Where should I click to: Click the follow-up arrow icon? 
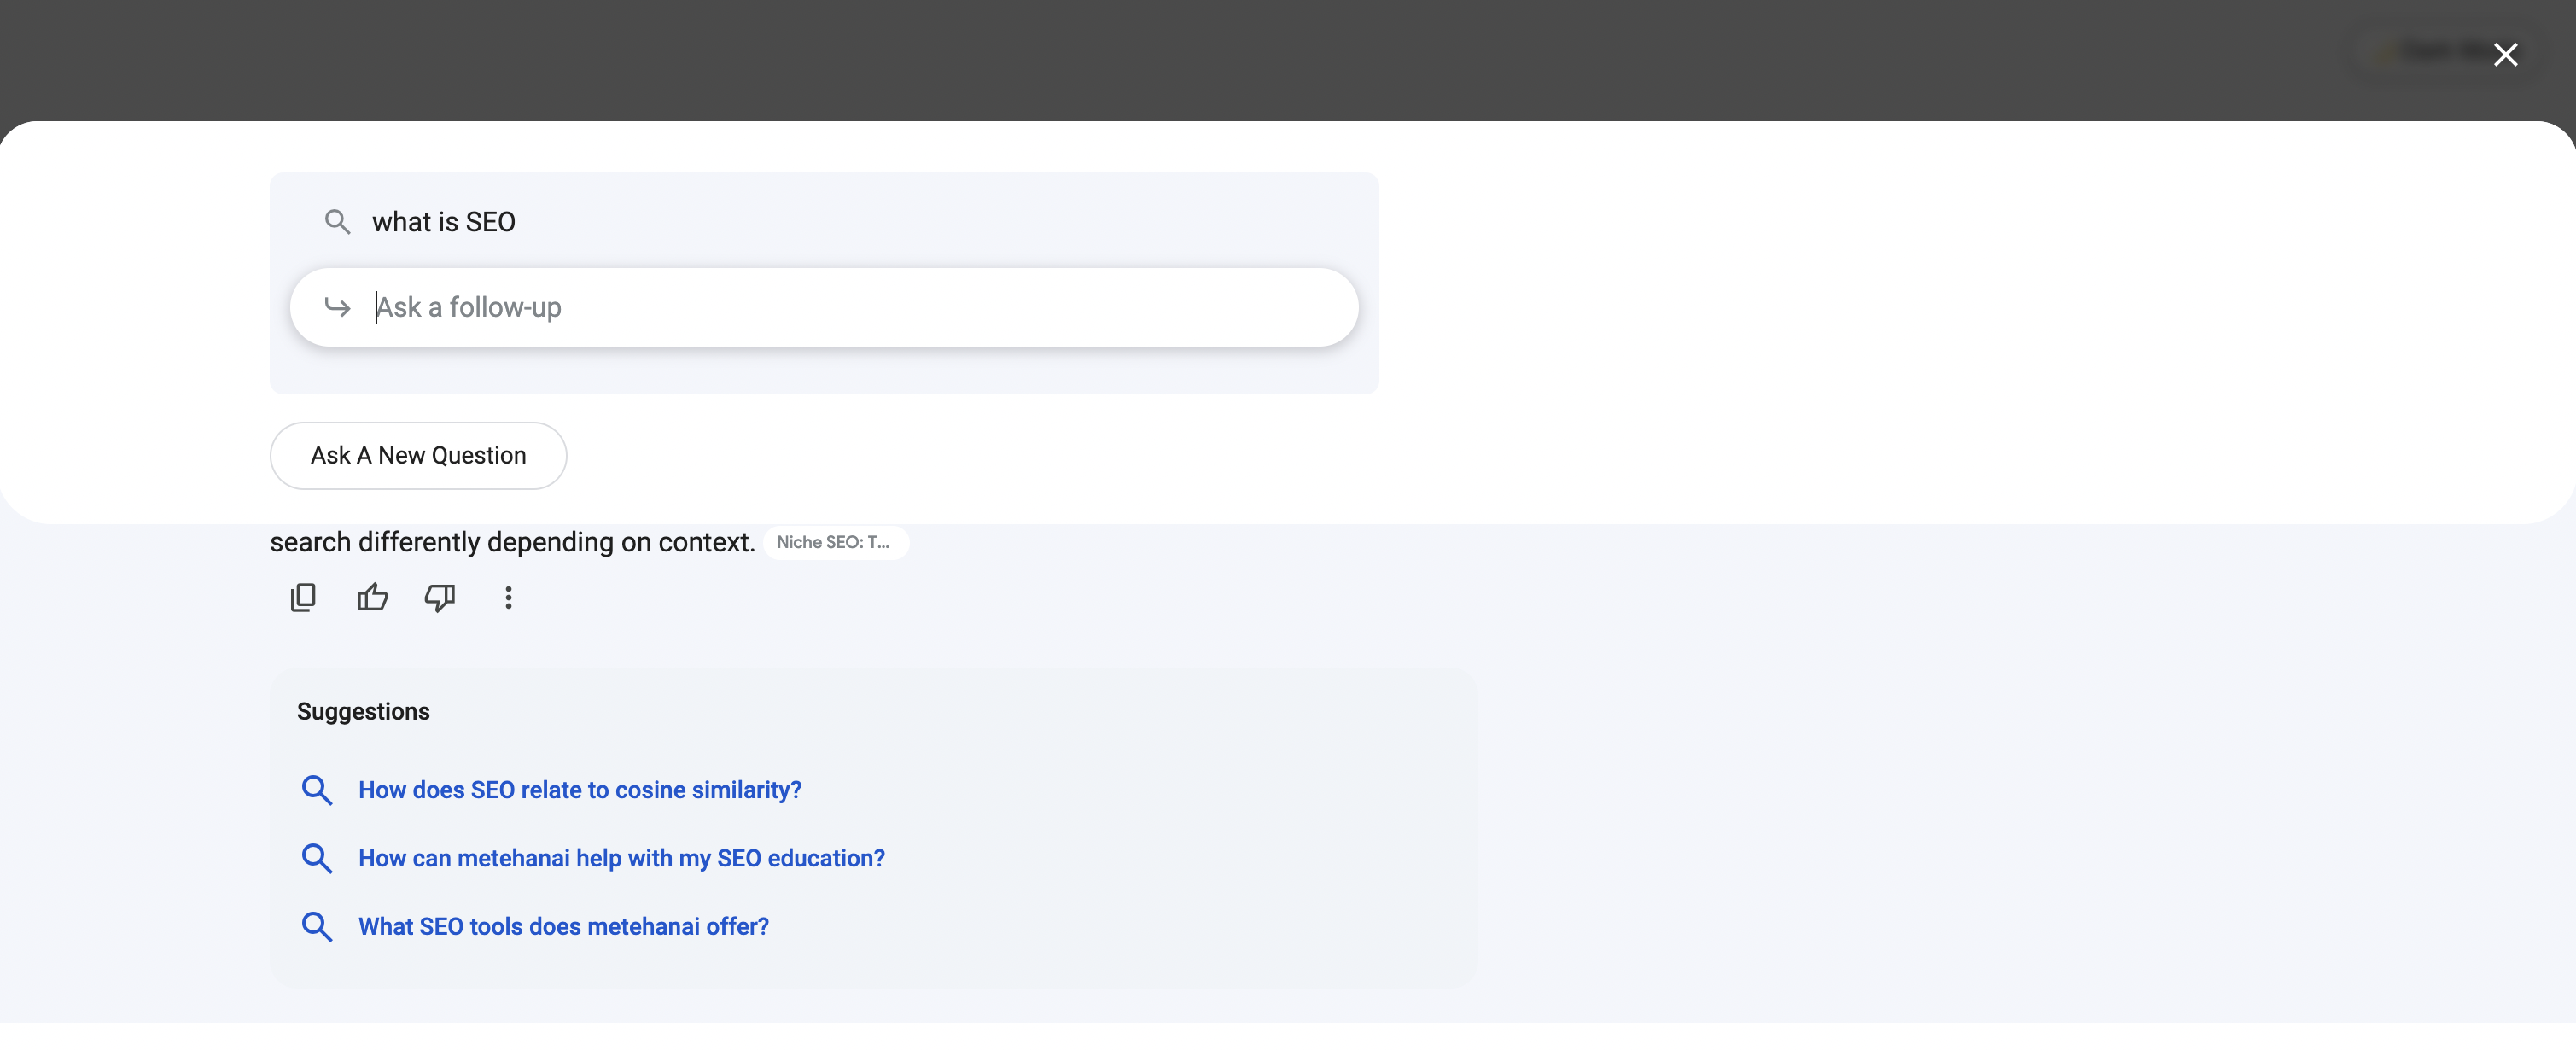[337, 307]
